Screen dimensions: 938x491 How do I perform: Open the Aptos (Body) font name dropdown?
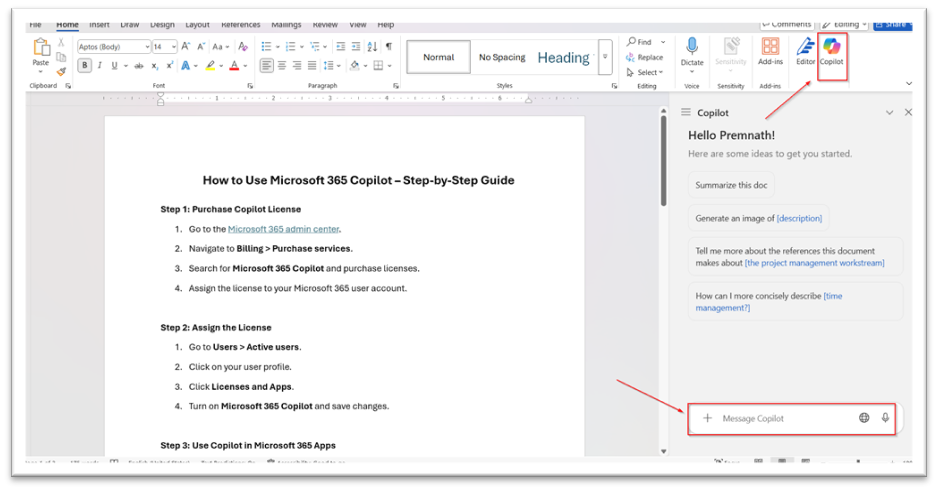[147, 47]
